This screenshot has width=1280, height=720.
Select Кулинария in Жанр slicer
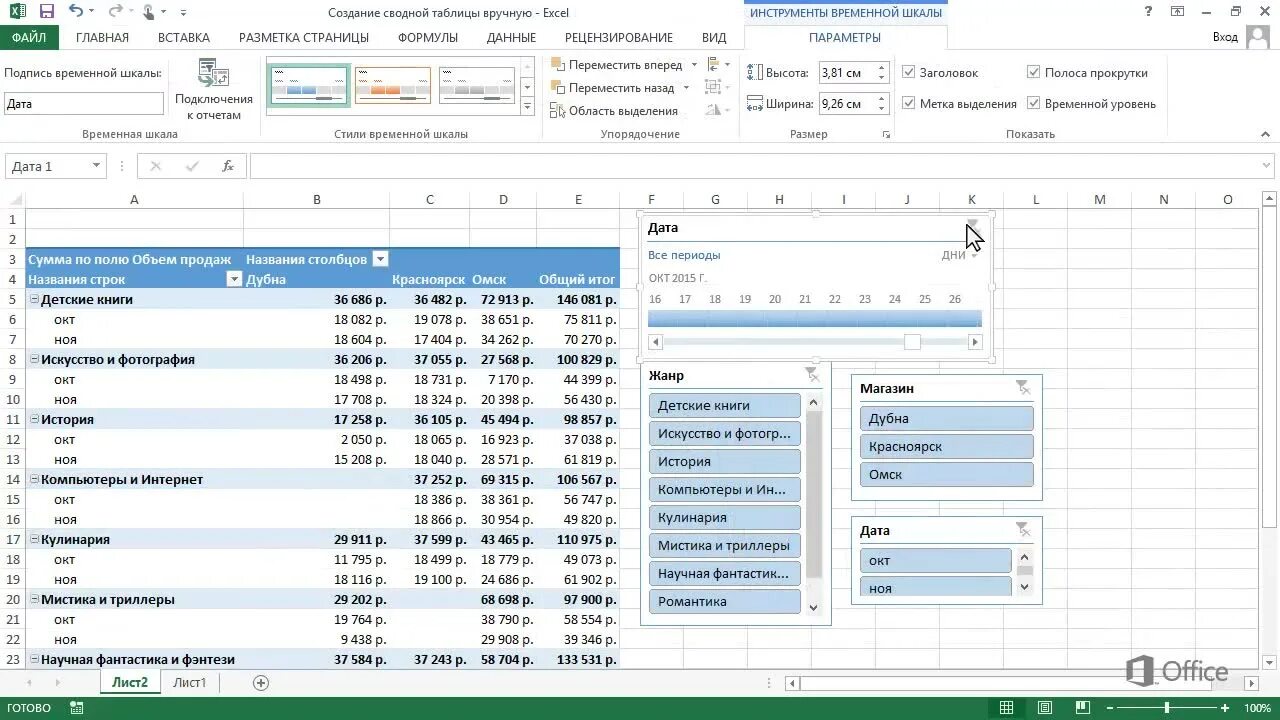tap(725, 517)
